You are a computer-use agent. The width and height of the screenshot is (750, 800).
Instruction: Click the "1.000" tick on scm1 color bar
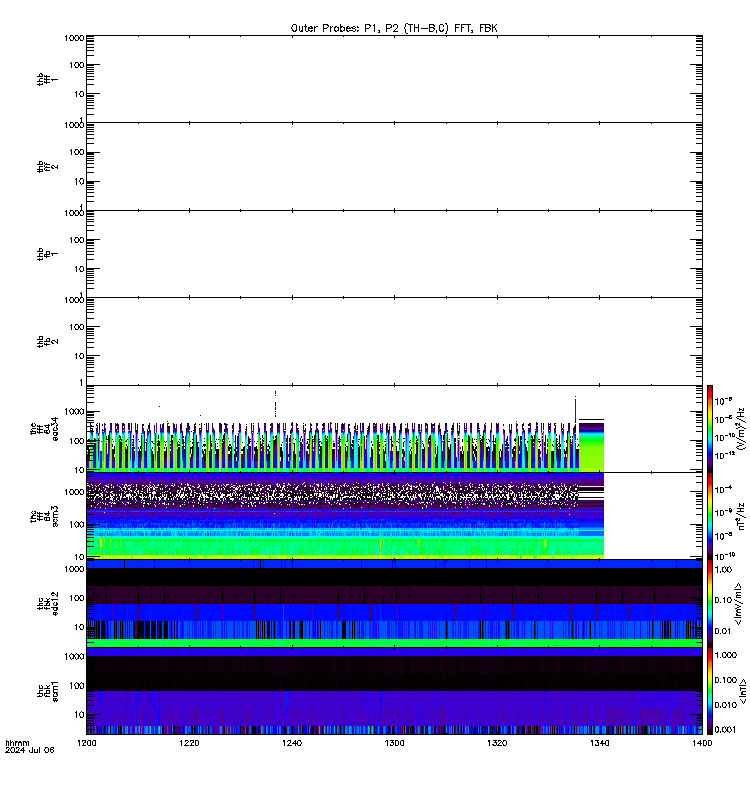(726, 655)
